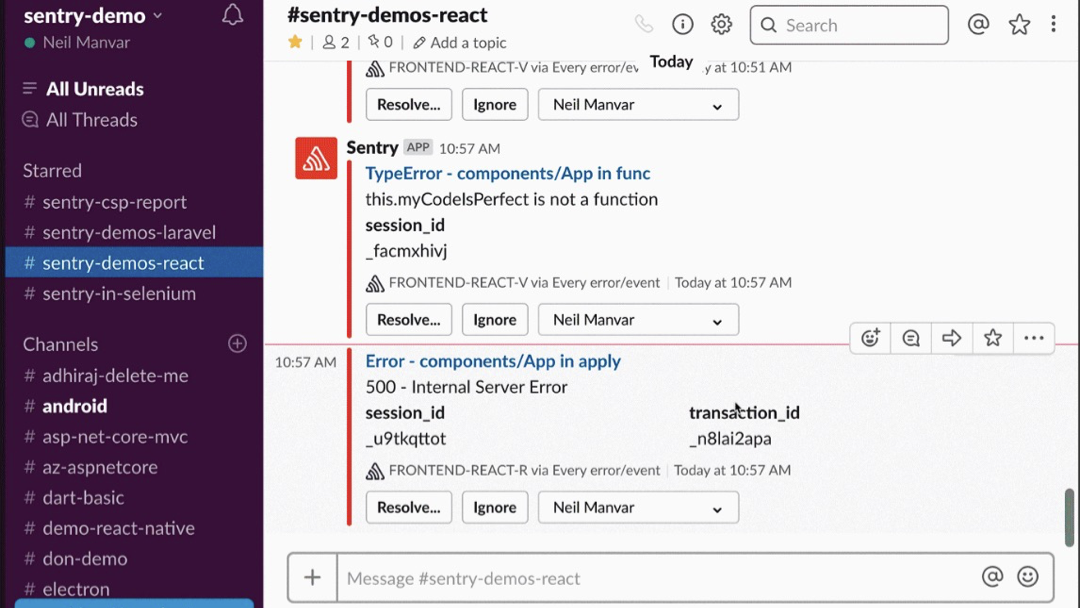Open asp-net-core-mvc channel
The height and width of the screenshot is (608, 1080).
(x=134, y=437)
